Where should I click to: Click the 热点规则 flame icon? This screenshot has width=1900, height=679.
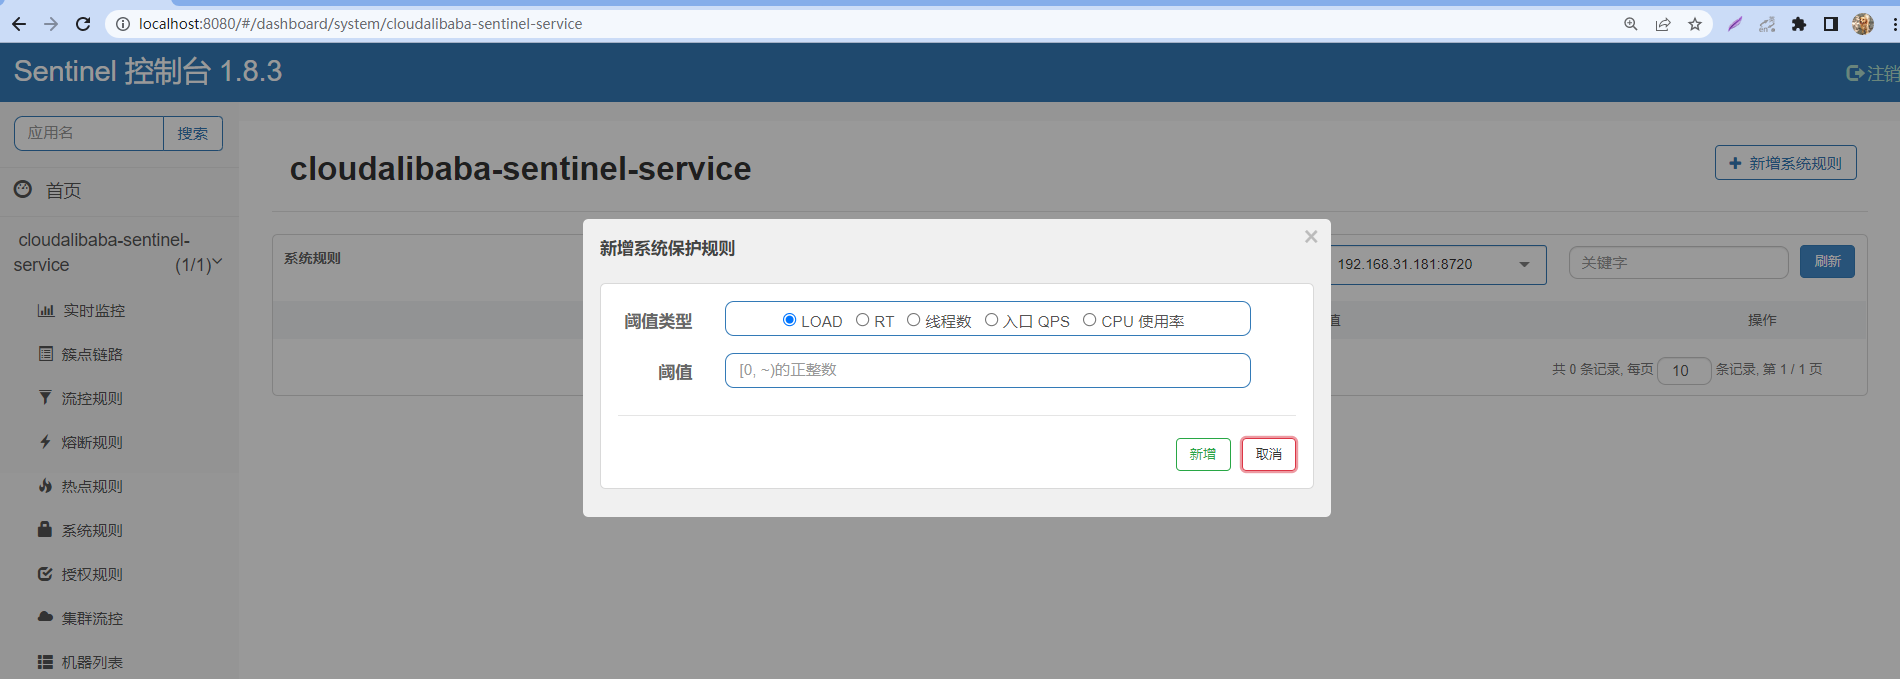click(x=45, y=486)
